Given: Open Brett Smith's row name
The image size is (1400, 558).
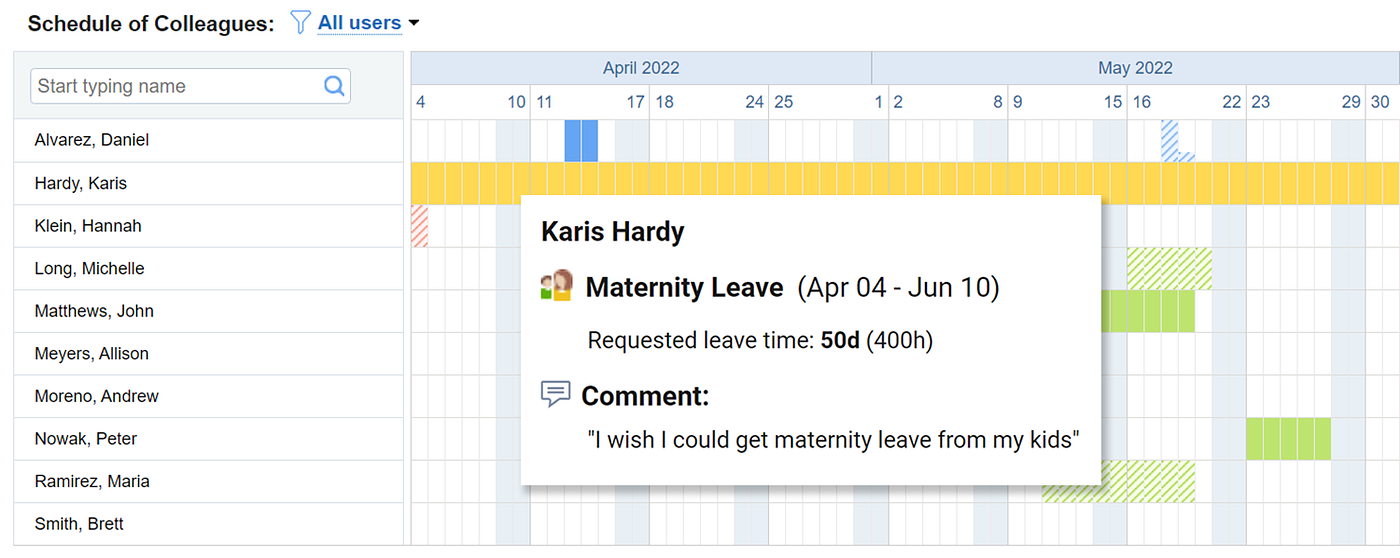Looking at the screenshot, I should (79, 524).
